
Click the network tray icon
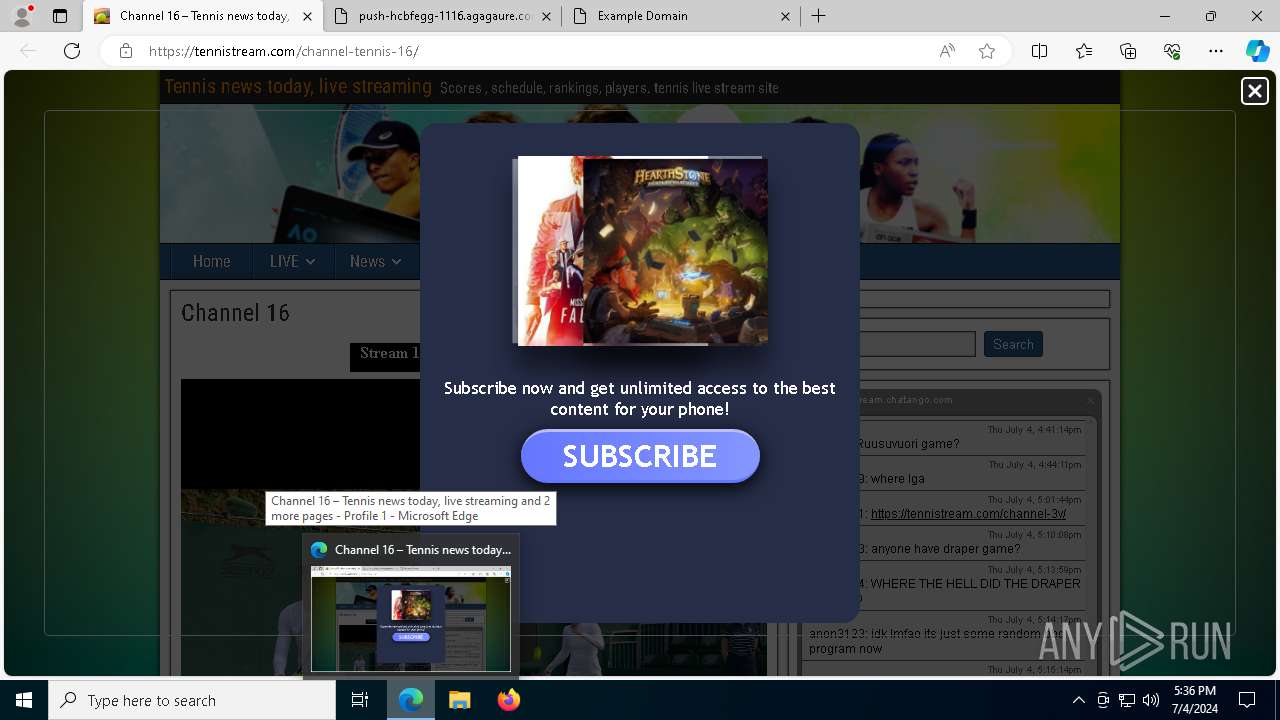(x=1127, y=700)
